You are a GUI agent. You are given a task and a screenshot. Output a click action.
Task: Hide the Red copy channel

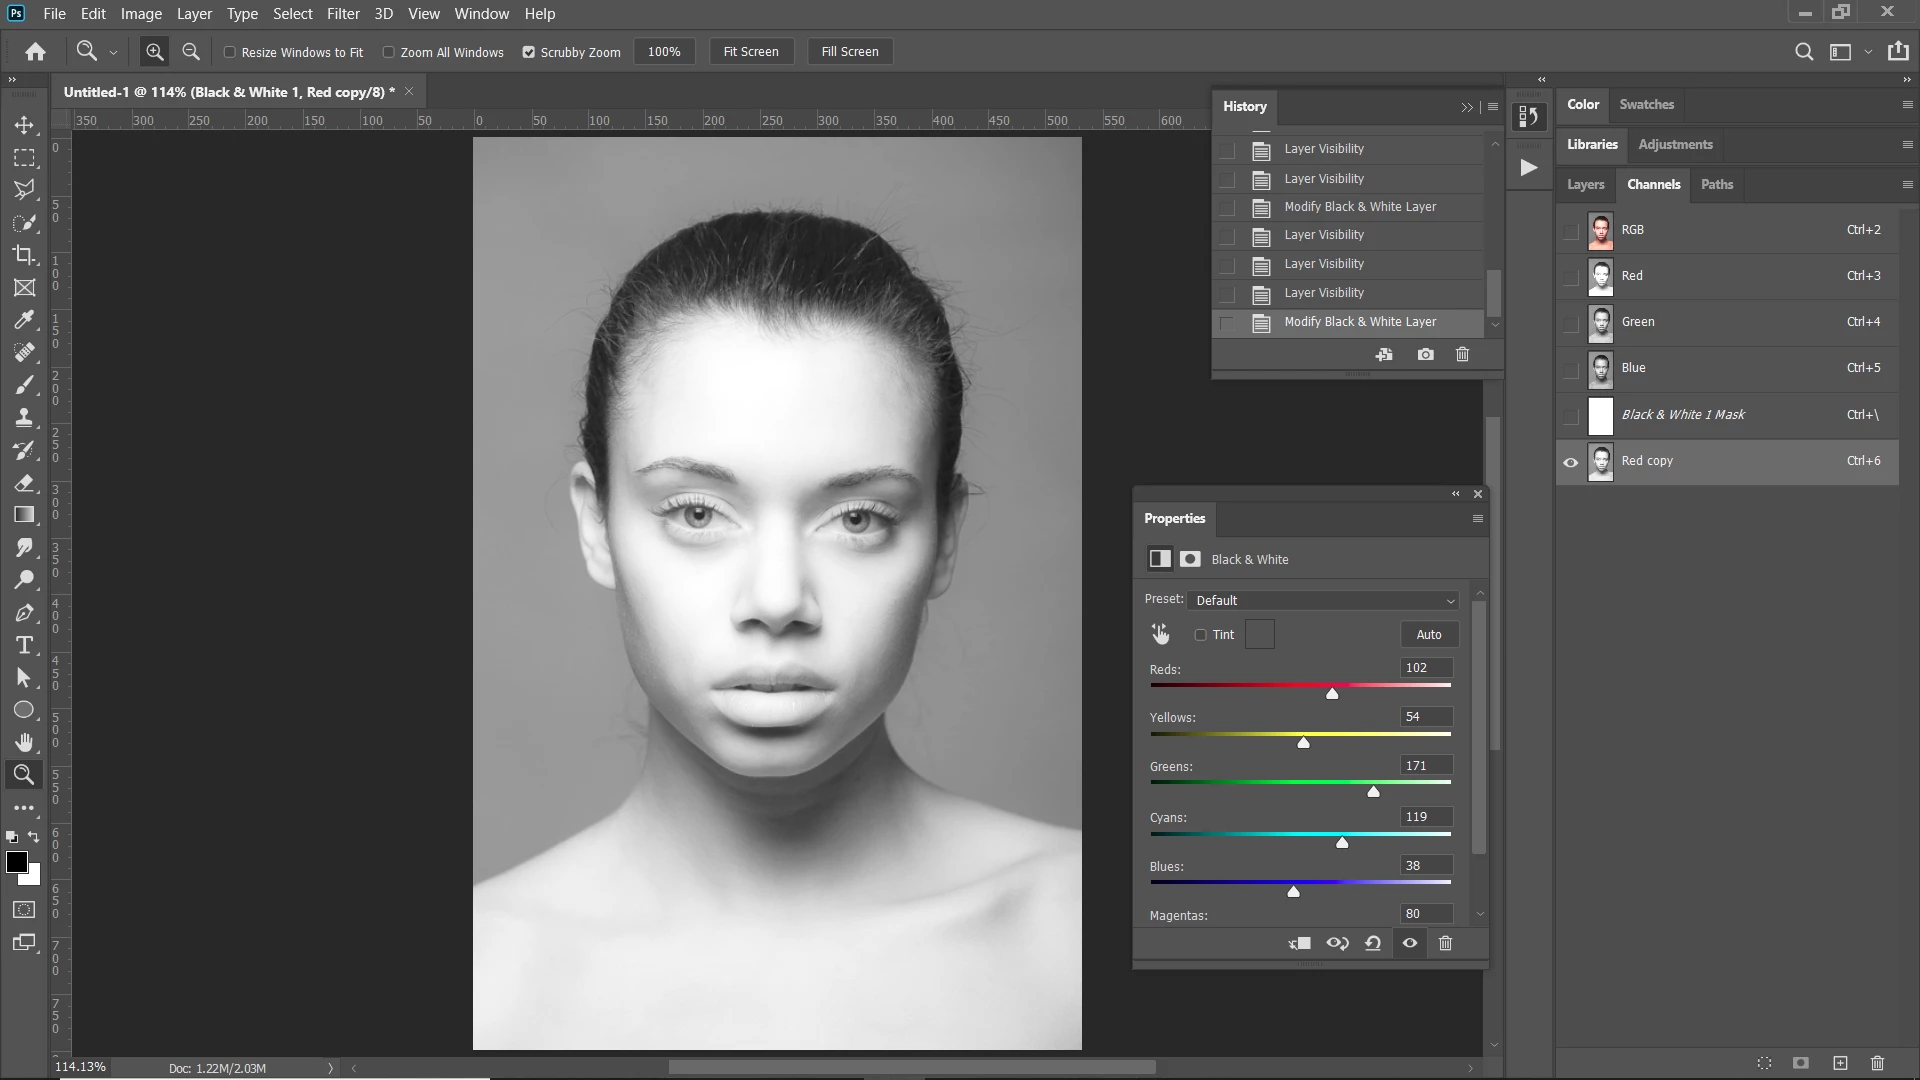(1571, 462)
